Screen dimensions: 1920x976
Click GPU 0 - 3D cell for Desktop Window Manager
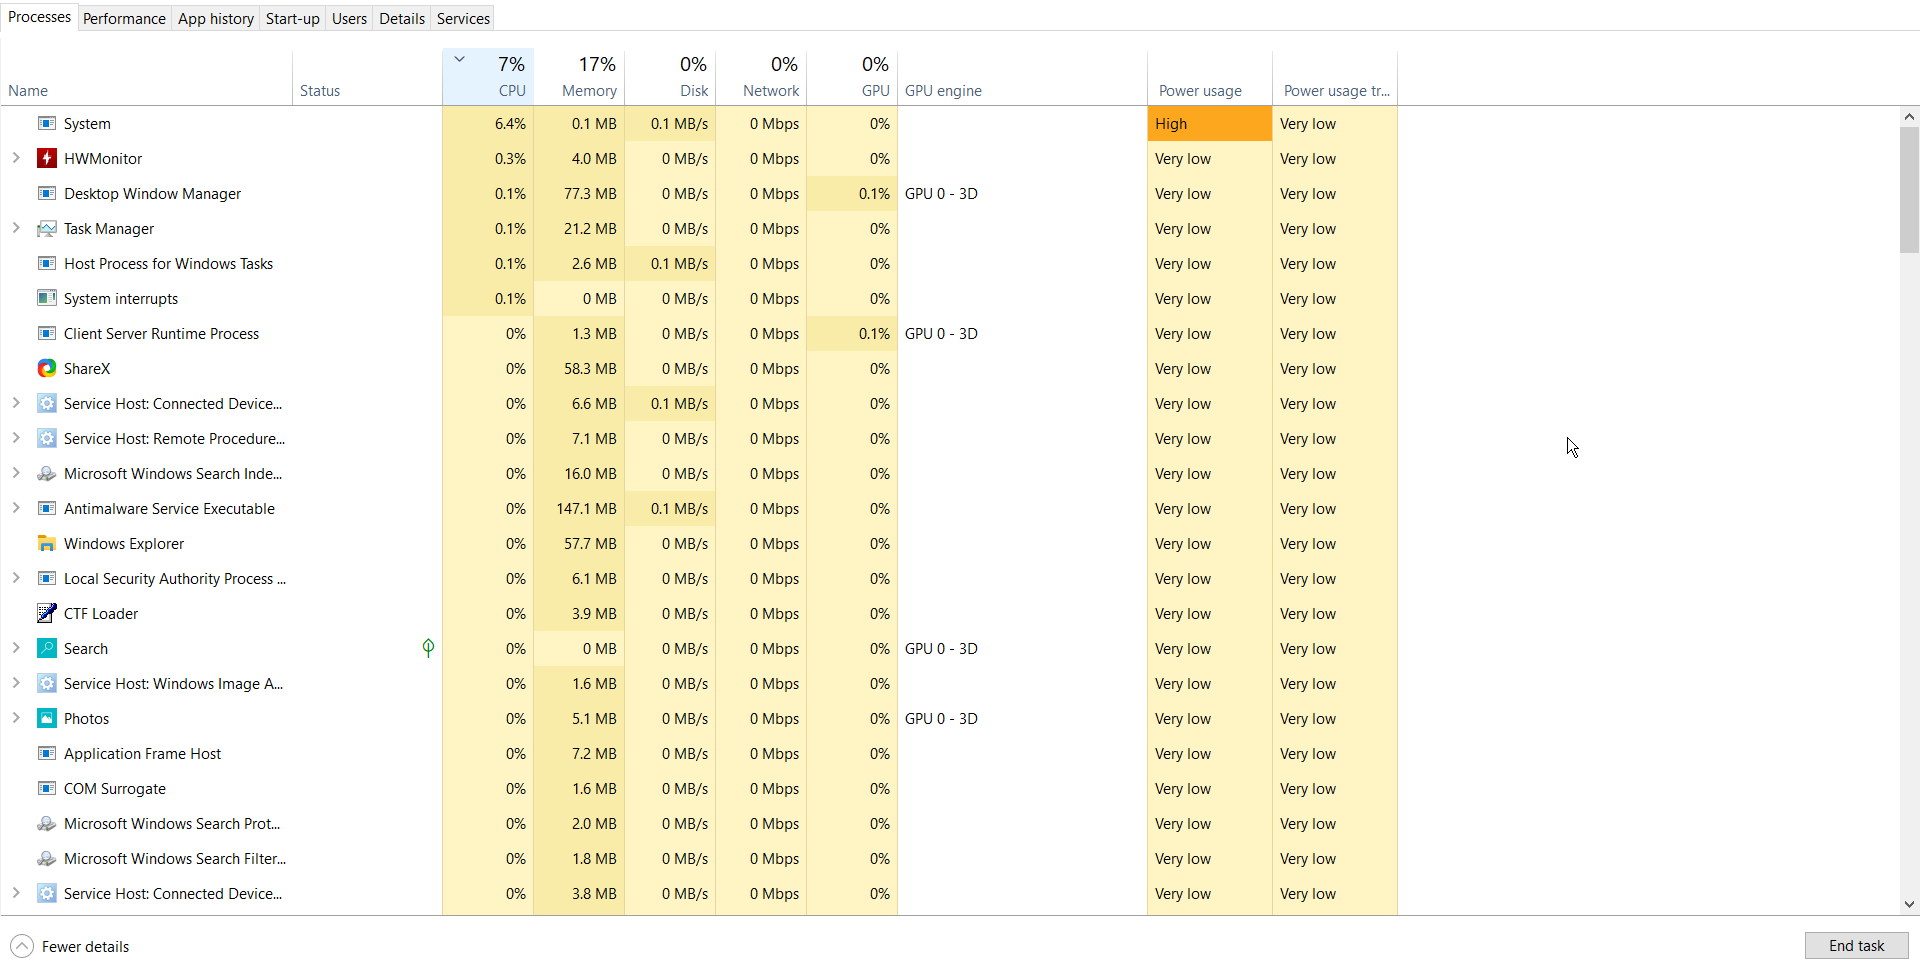(1022, 194)
